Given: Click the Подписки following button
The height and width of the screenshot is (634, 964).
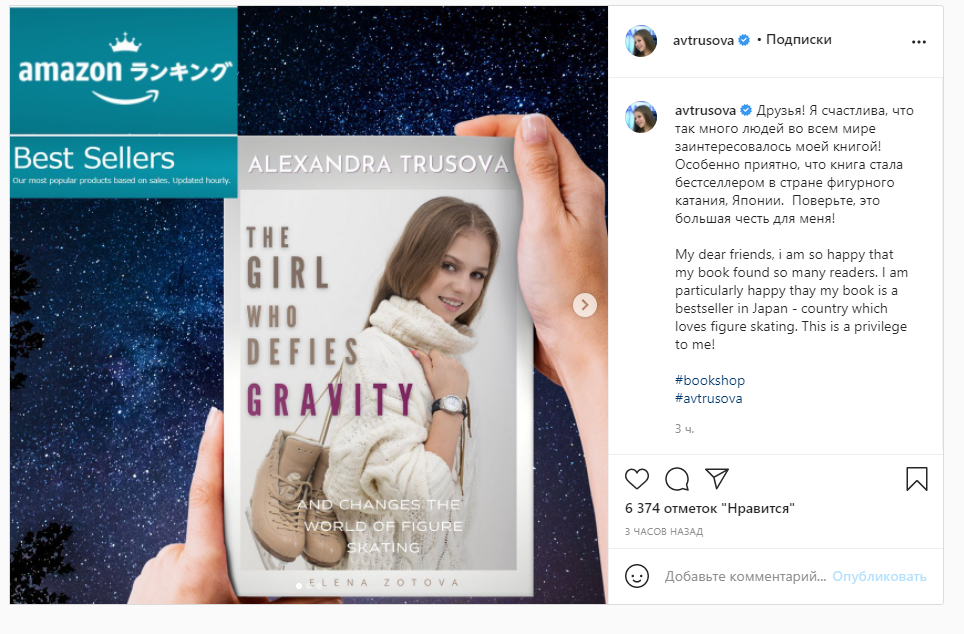Looking at the screenshot, I should [799, 40].
